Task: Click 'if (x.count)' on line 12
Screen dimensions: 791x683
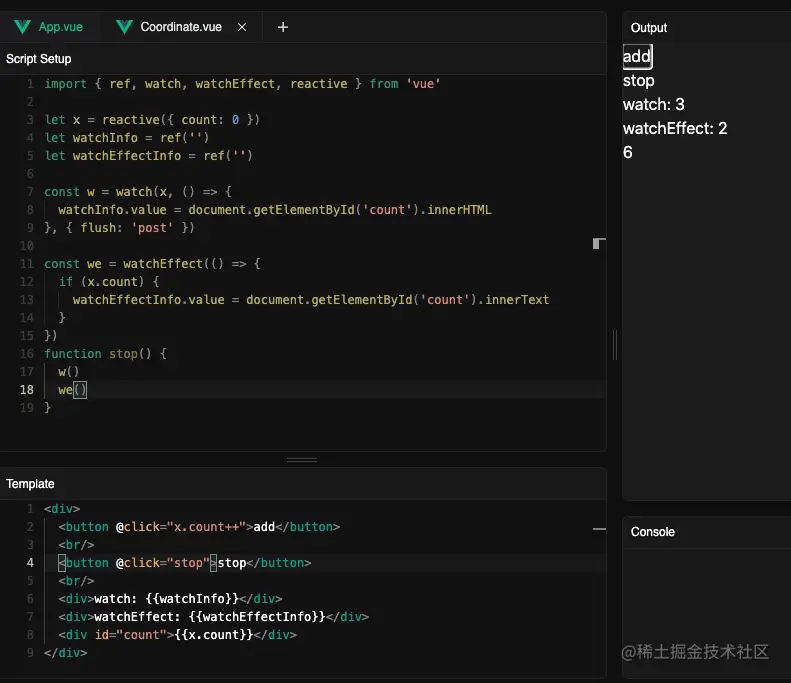Action: pos(108,281)
